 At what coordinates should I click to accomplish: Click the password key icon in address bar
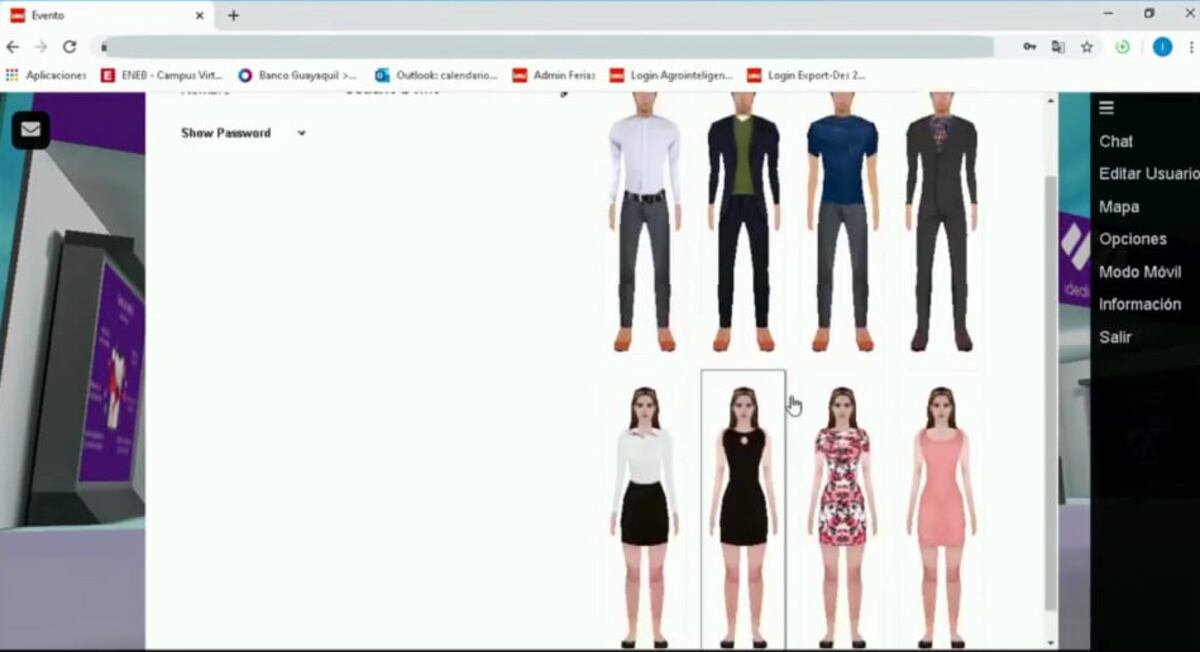[1029, 47]
